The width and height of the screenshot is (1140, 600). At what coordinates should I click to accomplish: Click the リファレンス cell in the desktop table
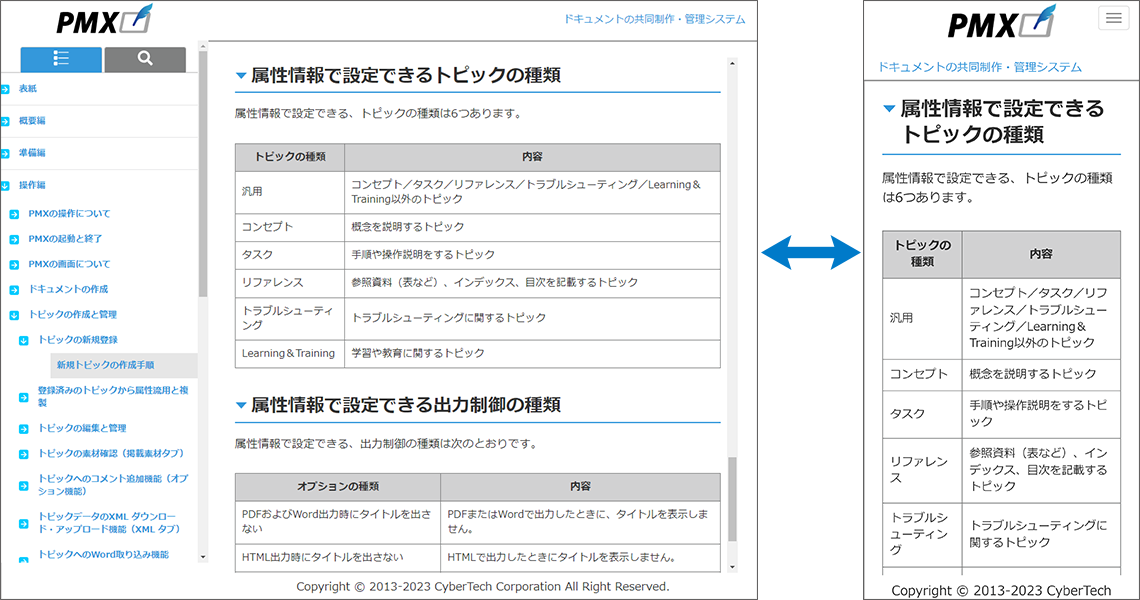(289, 283)
